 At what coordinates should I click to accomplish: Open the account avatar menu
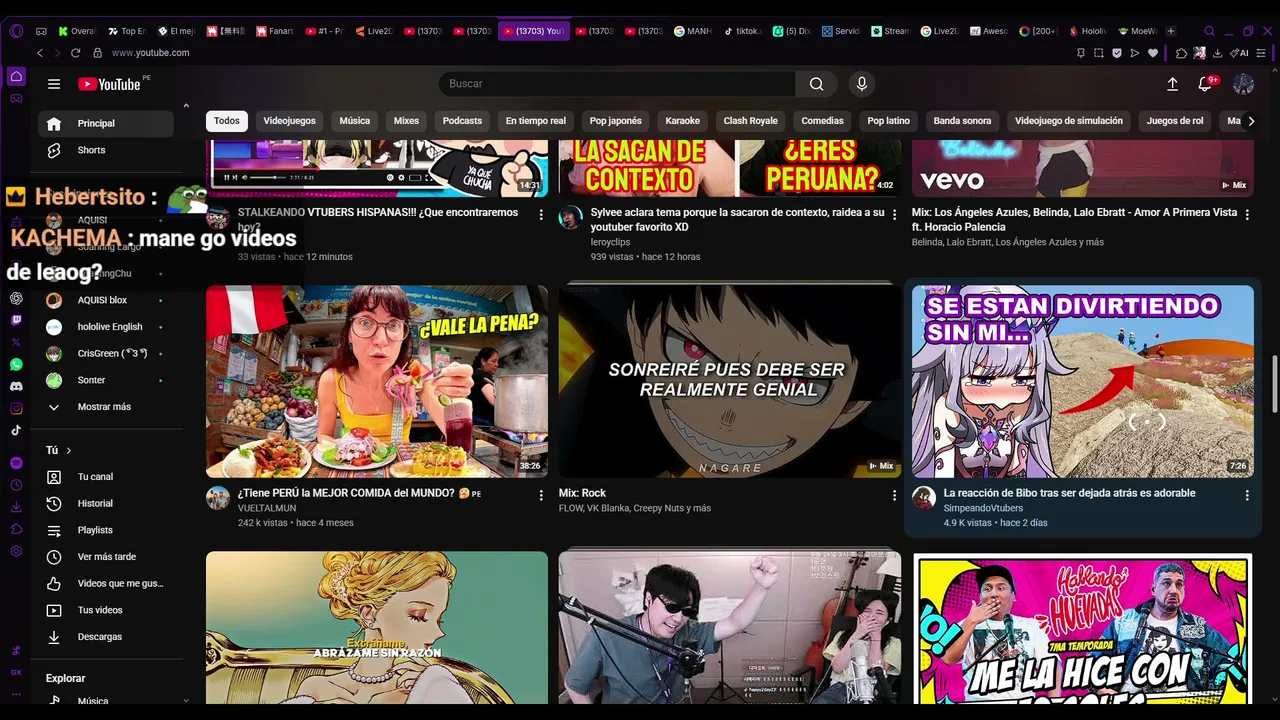point(1243,84)
